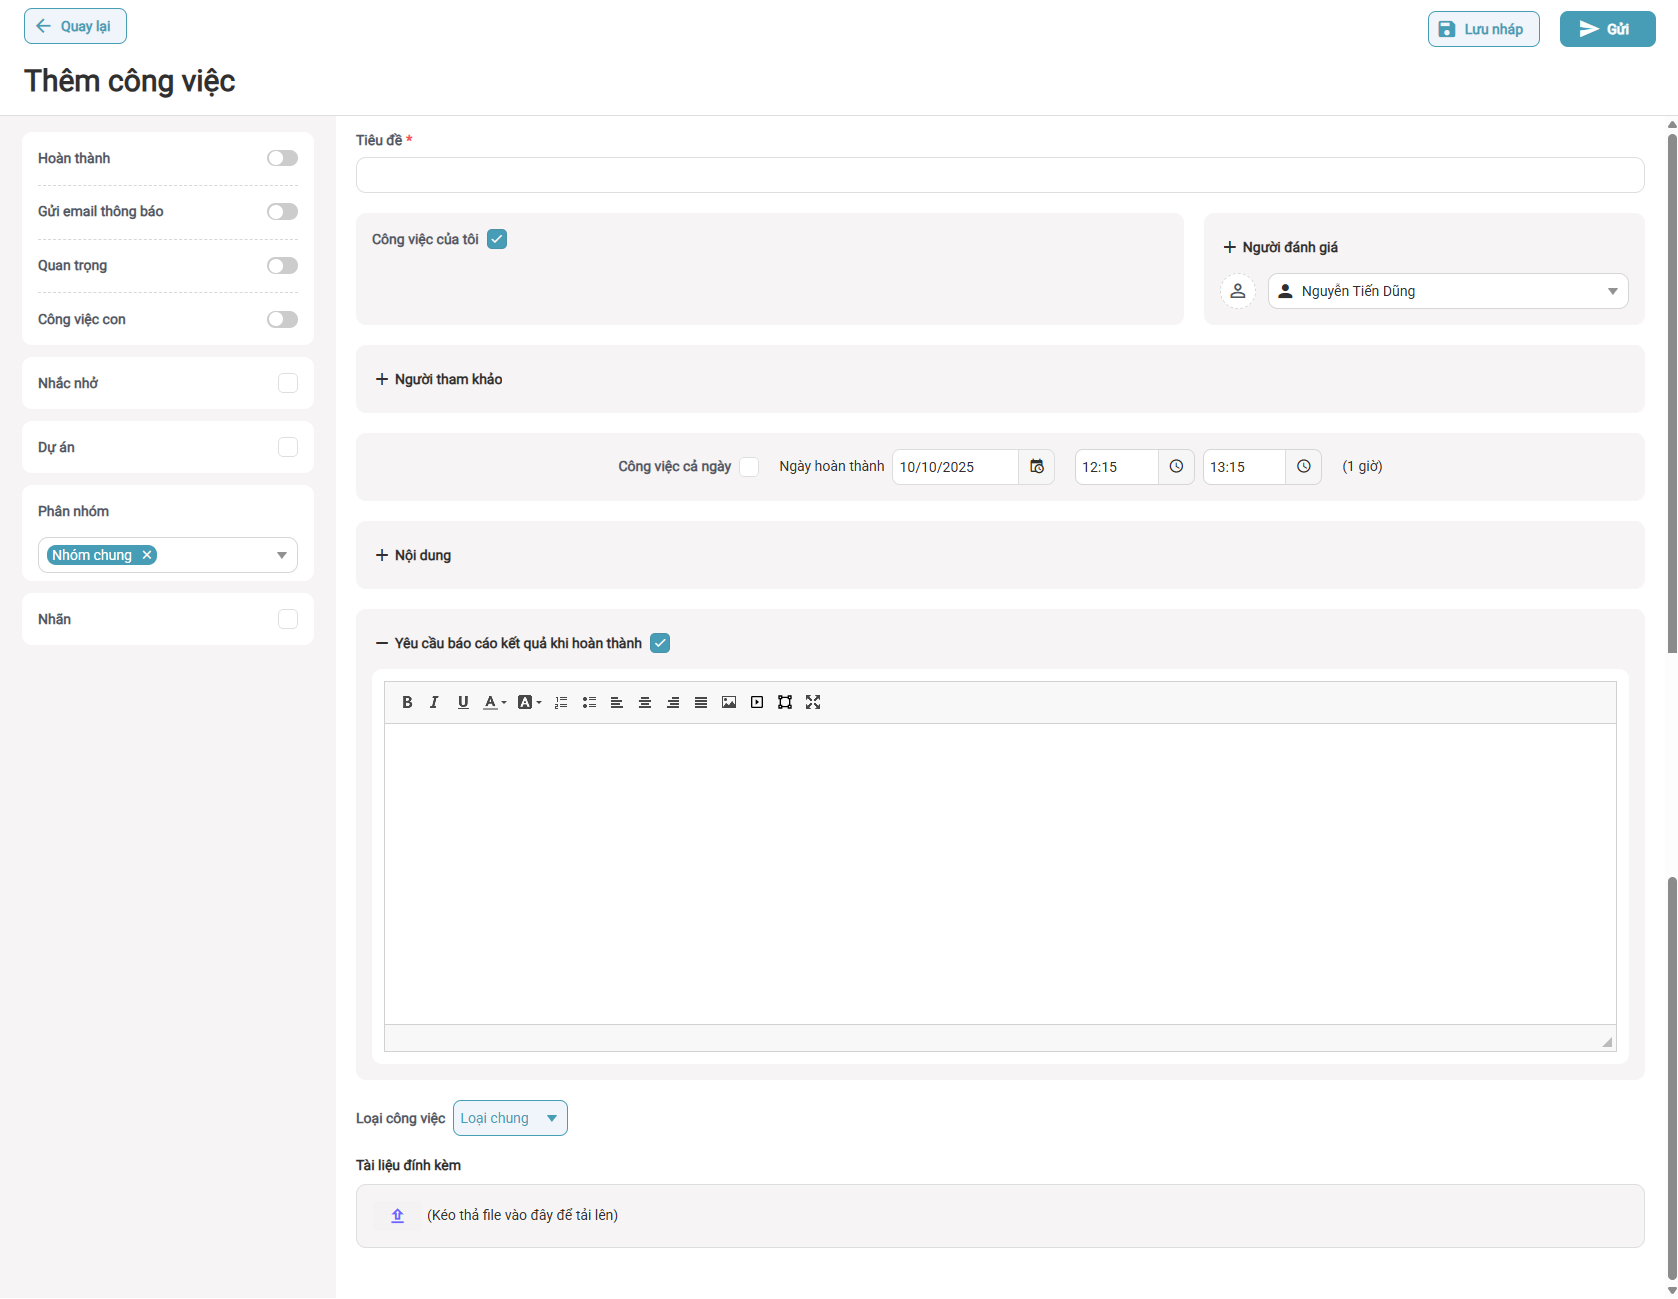Enable the Hoàn thành toggle
The image size is (1678, 1299).
[x=282, y=158]
